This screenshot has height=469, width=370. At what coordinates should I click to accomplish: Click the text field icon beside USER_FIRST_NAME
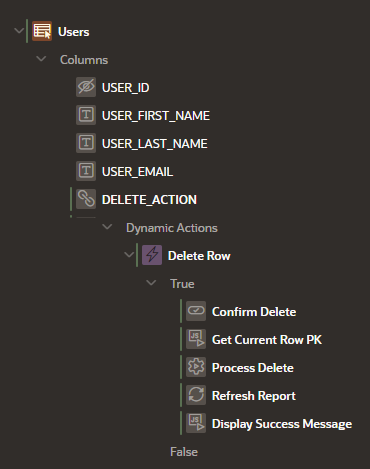click(x=86, y=115)
